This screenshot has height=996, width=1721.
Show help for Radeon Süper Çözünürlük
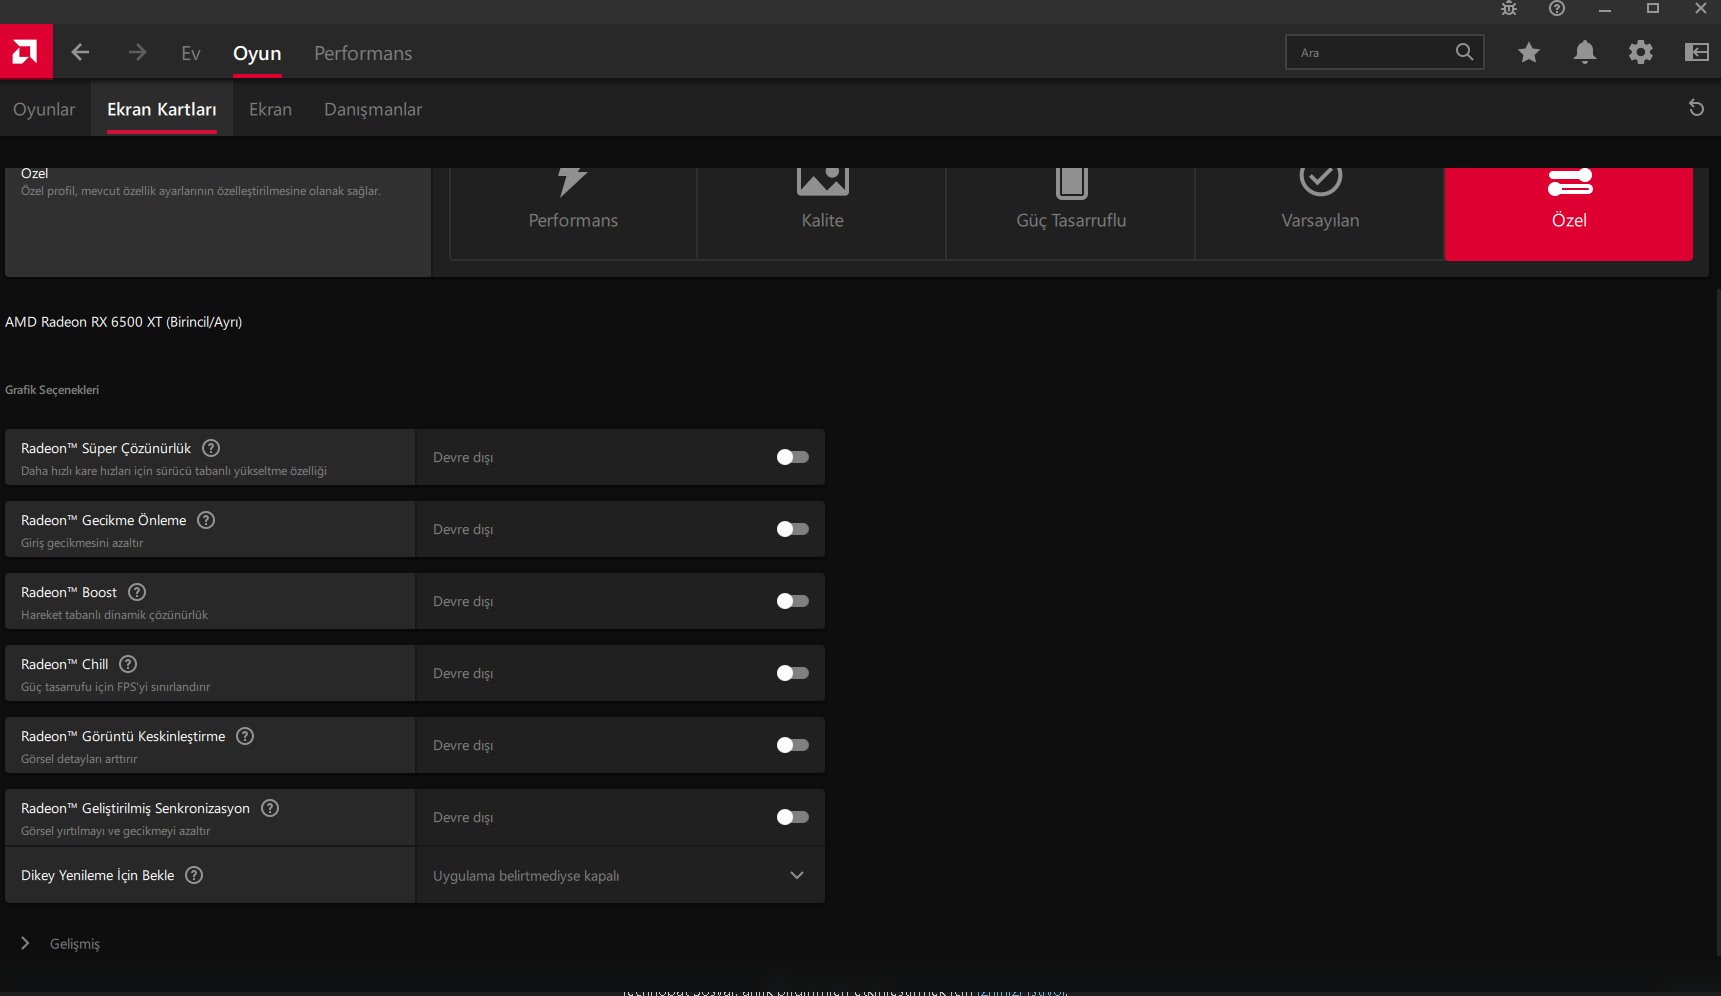(x=211, y=448)
